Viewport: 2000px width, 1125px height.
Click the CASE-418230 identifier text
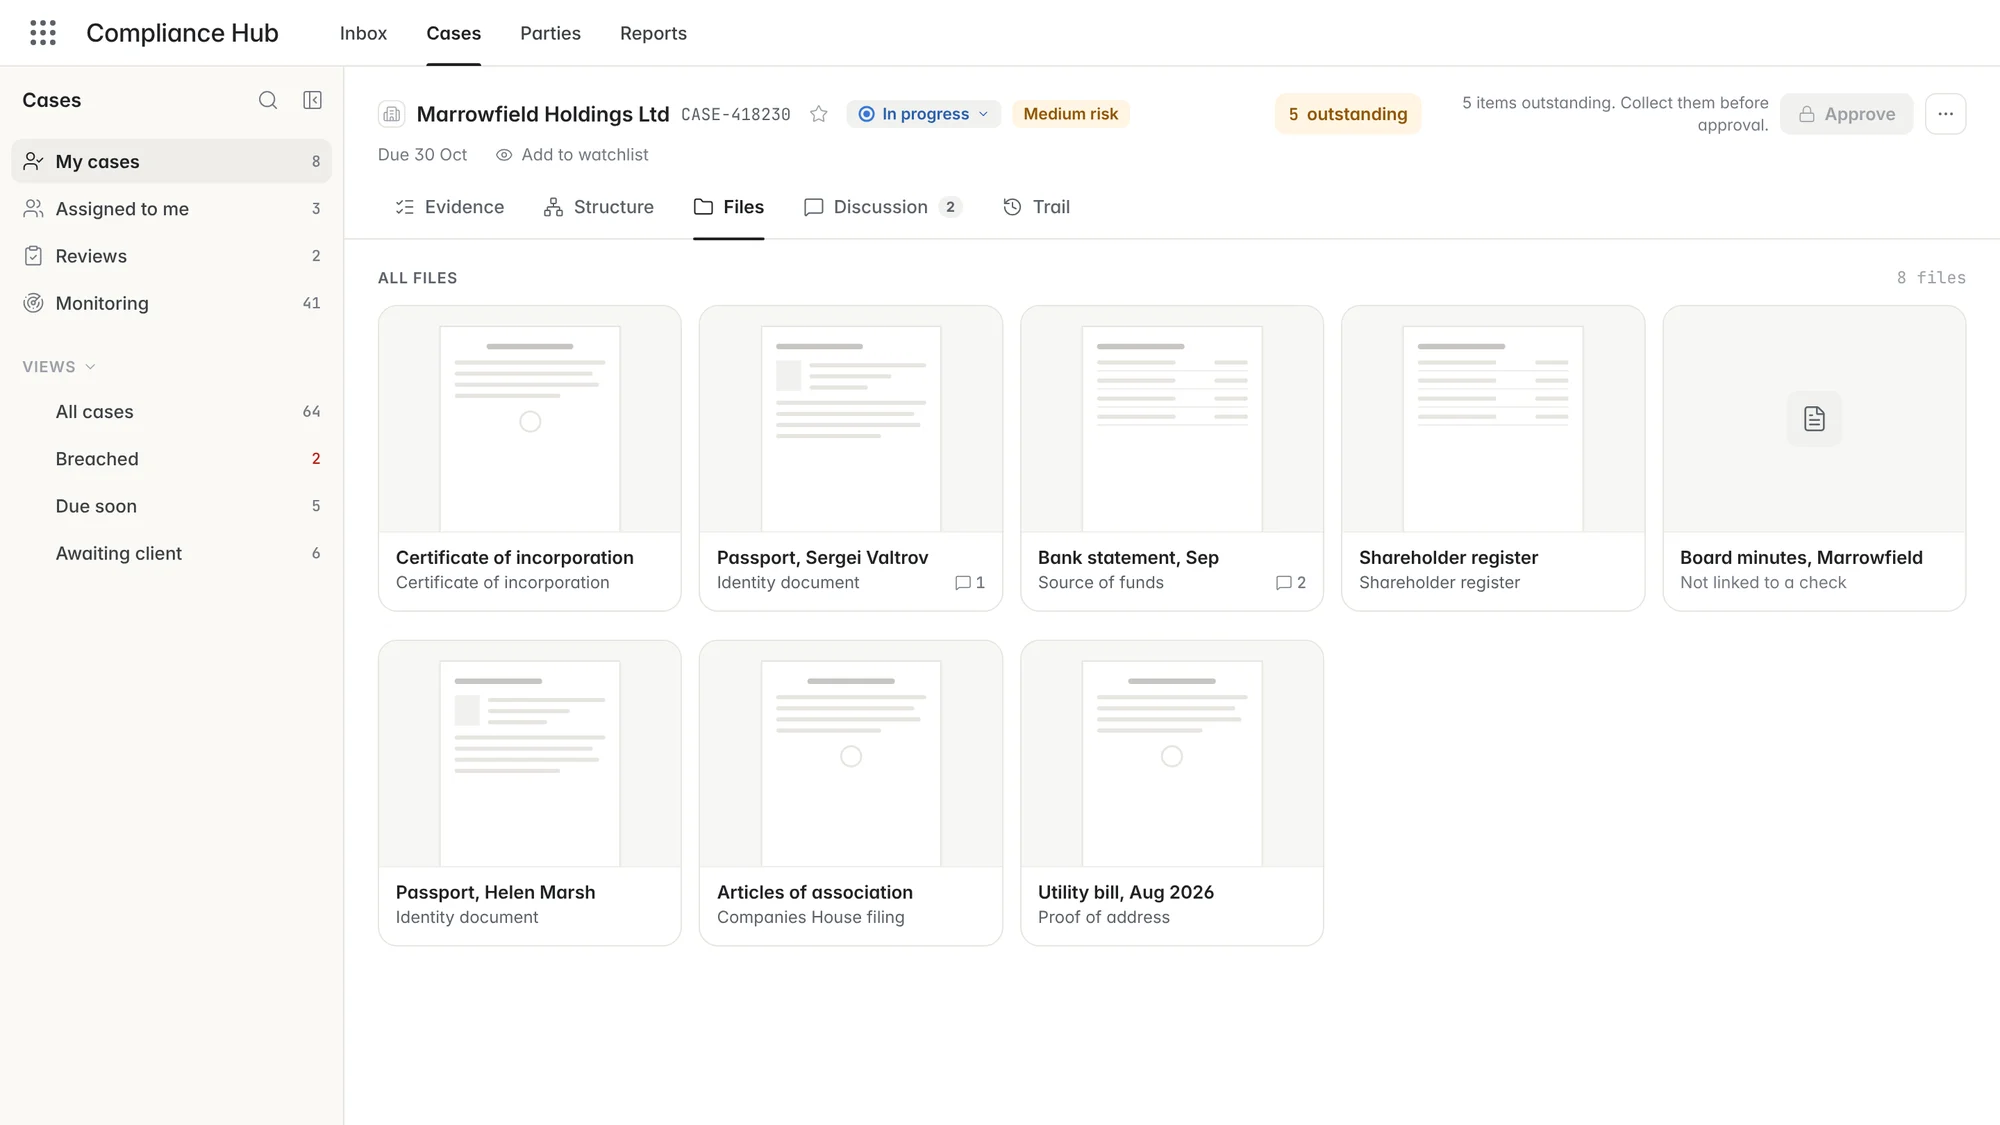736,114
